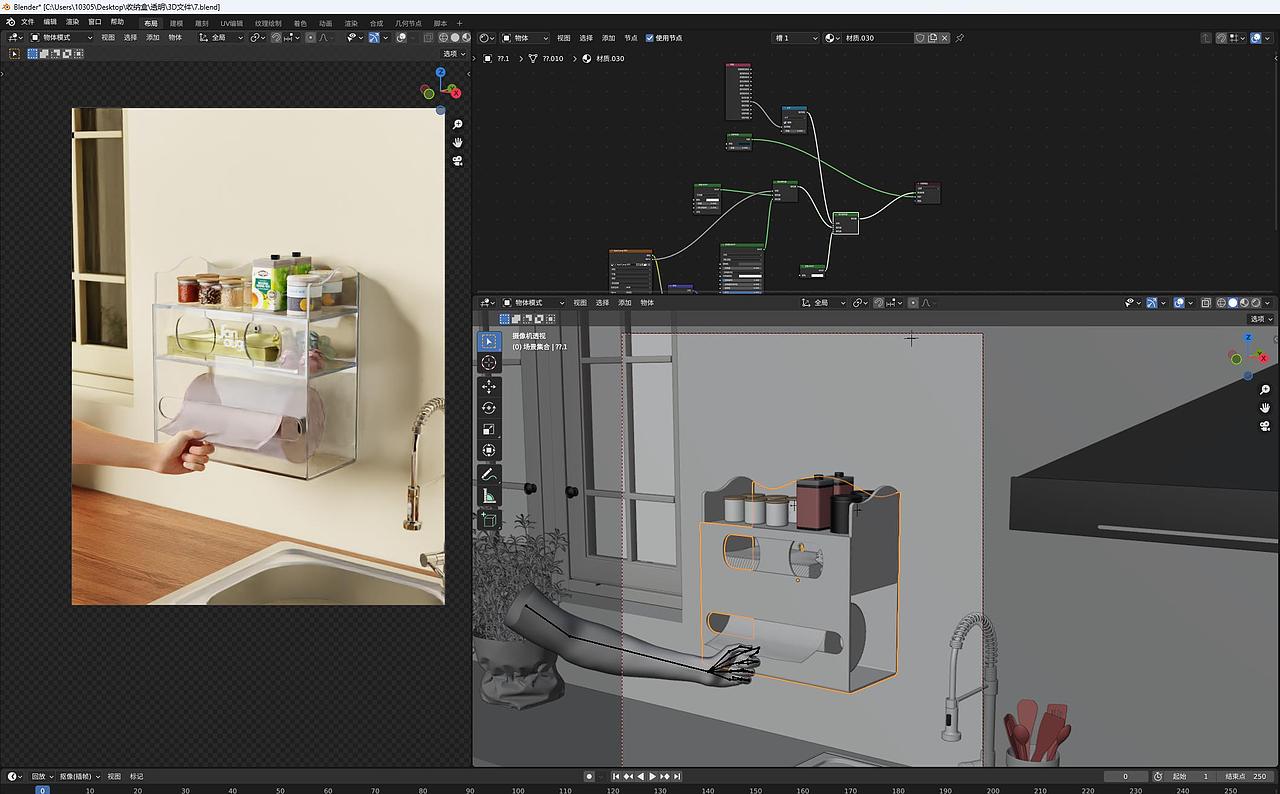Toggle X-ray mode in lower viewport header
The width and height of the screenshot is (1280, 794).
coord(1206,302)
